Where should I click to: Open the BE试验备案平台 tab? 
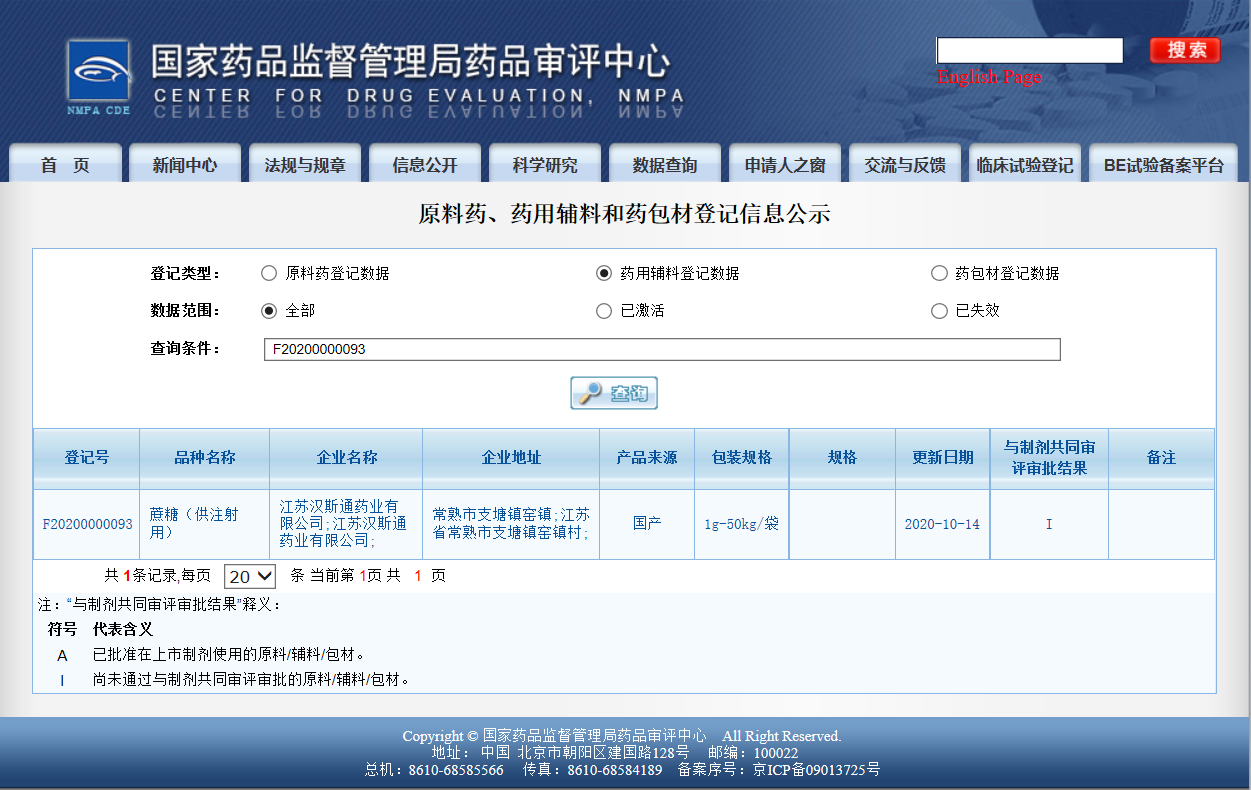click(1161, 163)
